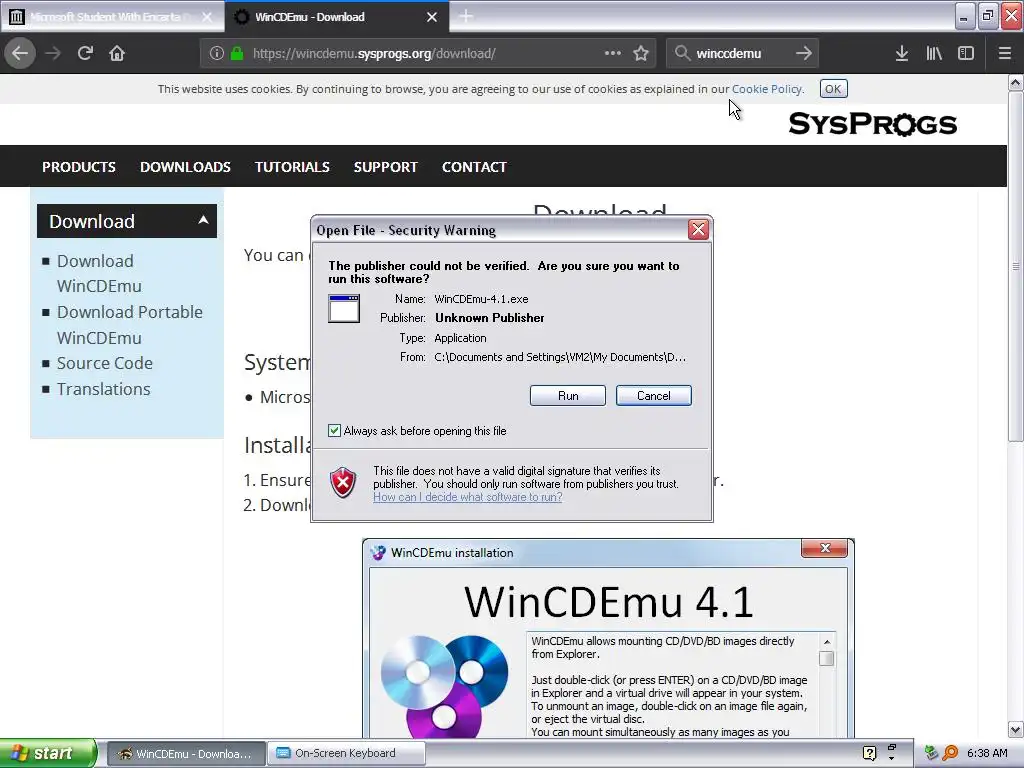Go to the browser Home page
Viewport: 1024px width, 768px height.
[x=117, y=53]
